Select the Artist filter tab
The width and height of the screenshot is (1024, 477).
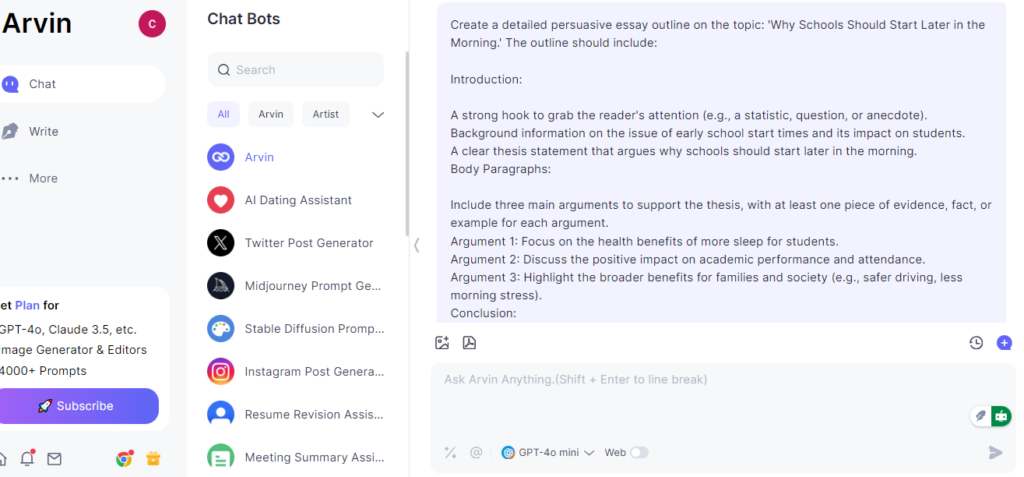(325, 114)
